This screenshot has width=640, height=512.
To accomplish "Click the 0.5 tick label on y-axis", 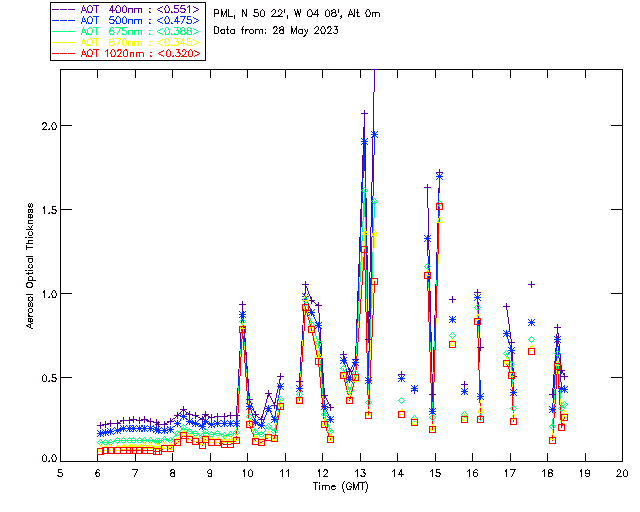I will point(47,378).
